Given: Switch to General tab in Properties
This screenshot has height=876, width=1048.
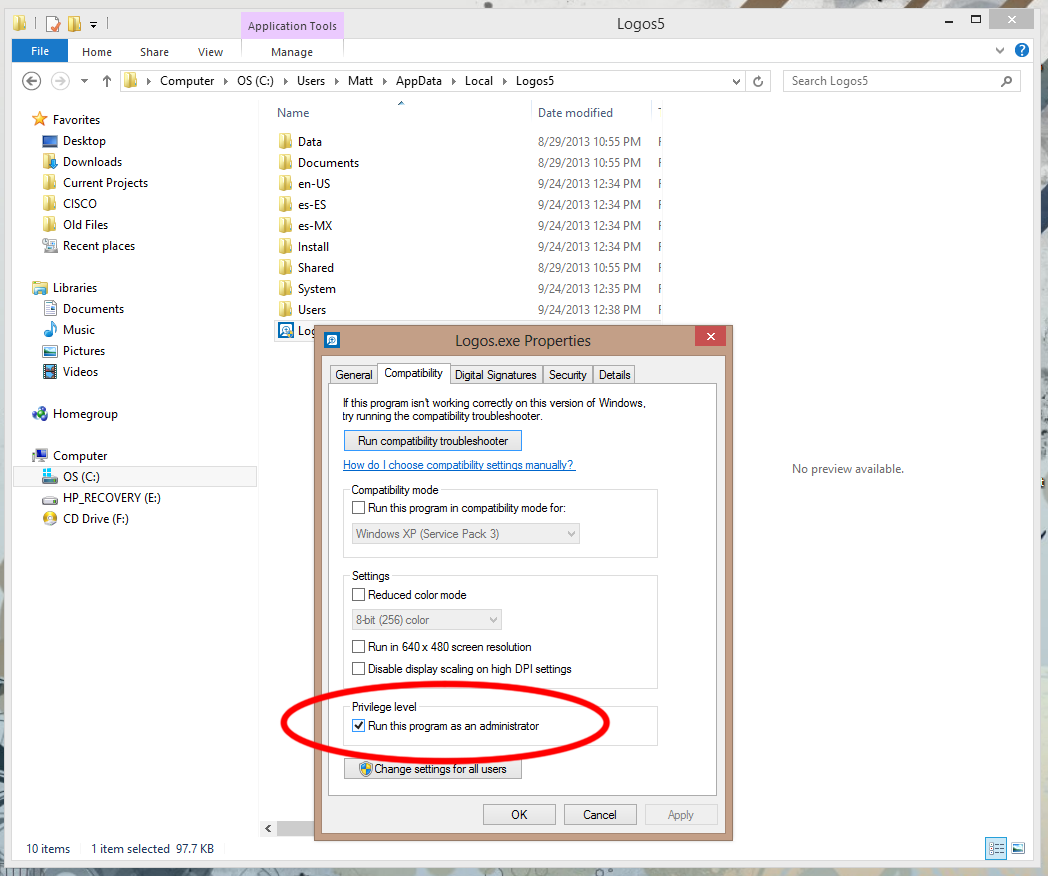Looking at the screenshot, I should coord(354,375).
